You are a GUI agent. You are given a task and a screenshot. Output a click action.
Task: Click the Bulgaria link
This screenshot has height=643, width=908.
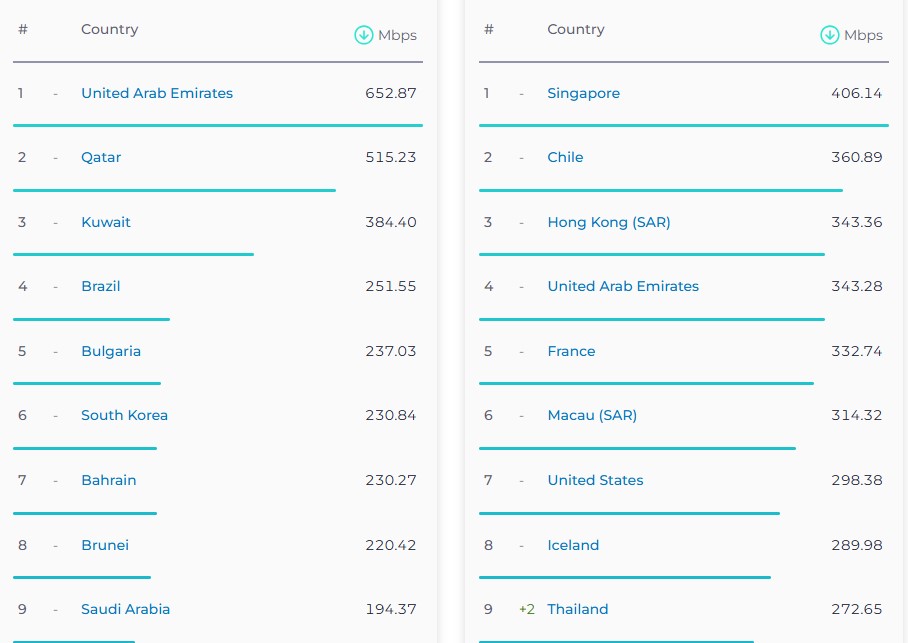(x=111, y=351)
